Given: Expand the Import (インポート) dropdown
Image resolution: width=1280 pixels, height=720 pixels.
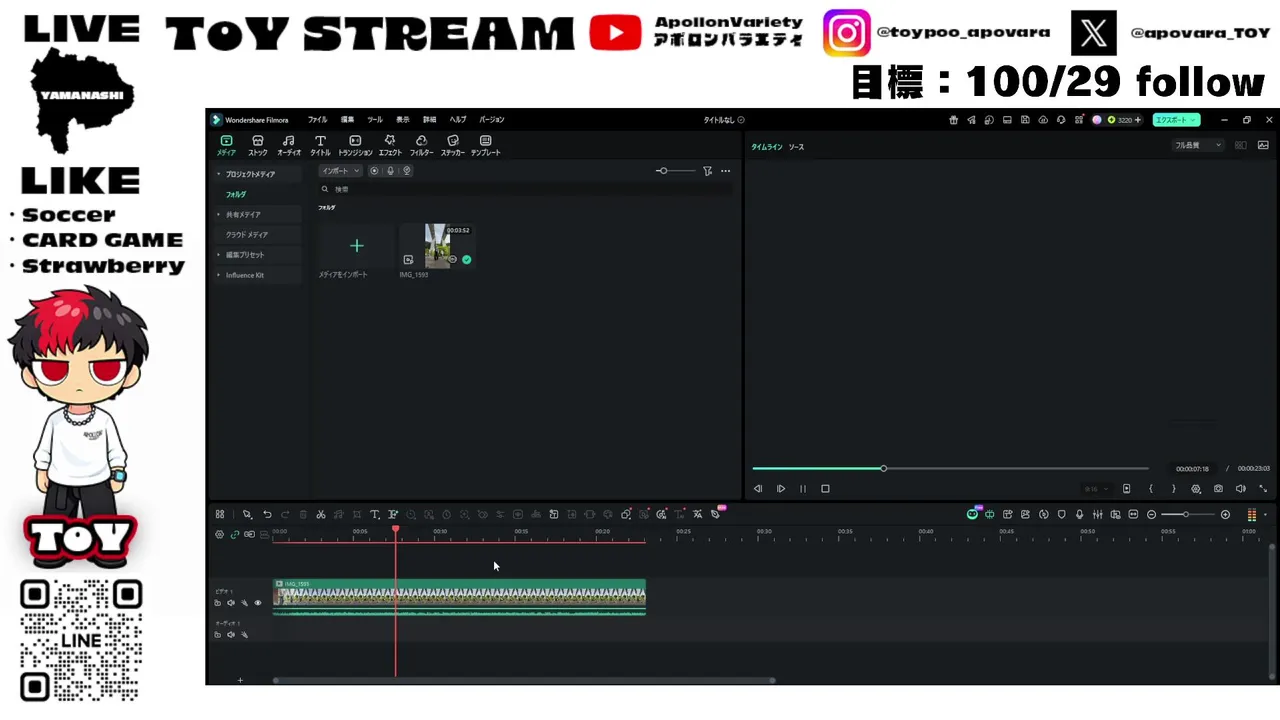Looking at the screenshot, I should tap(340, 171).
